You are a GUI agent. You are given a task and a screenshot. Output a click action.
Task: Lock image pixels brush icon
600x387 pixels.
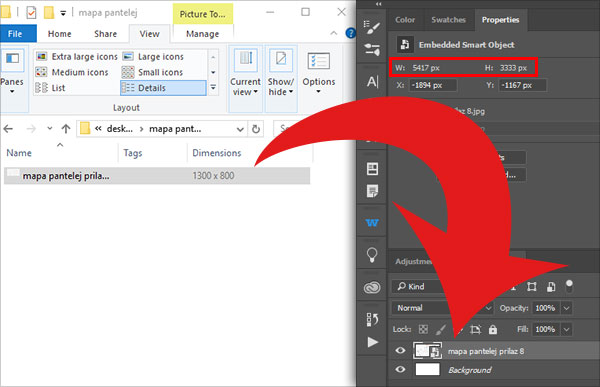click(441, 329)
